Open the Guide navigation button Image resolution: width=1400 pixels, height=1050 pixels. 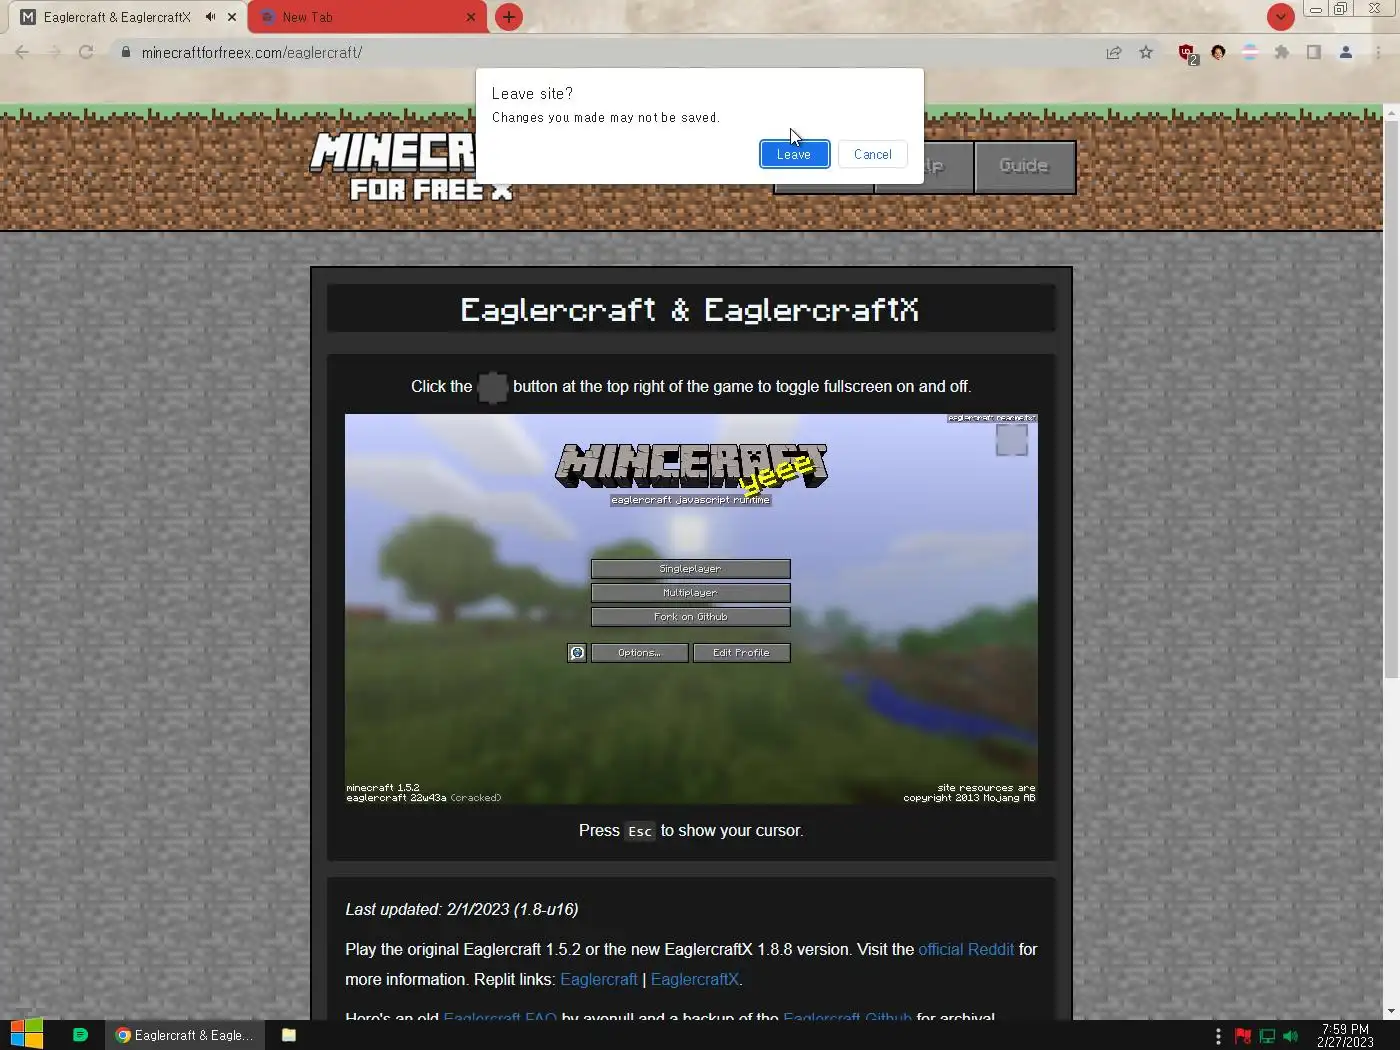click(1024, 166)
